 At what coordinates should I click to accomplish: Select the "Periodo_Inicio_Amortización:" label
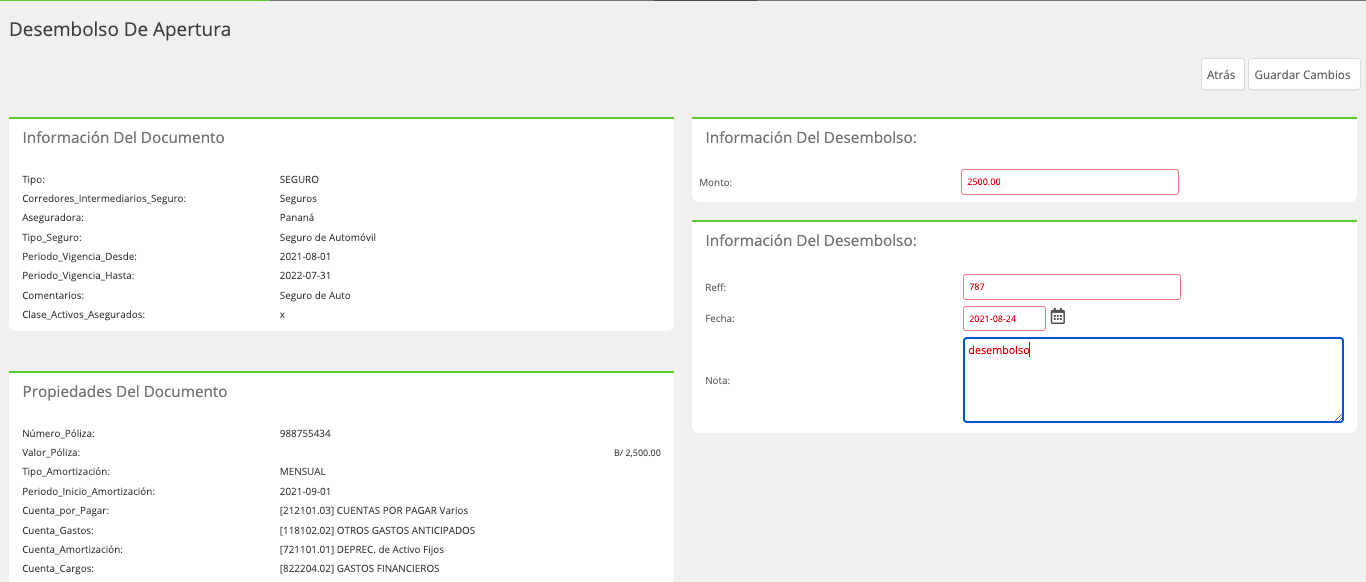coord(89,492)
